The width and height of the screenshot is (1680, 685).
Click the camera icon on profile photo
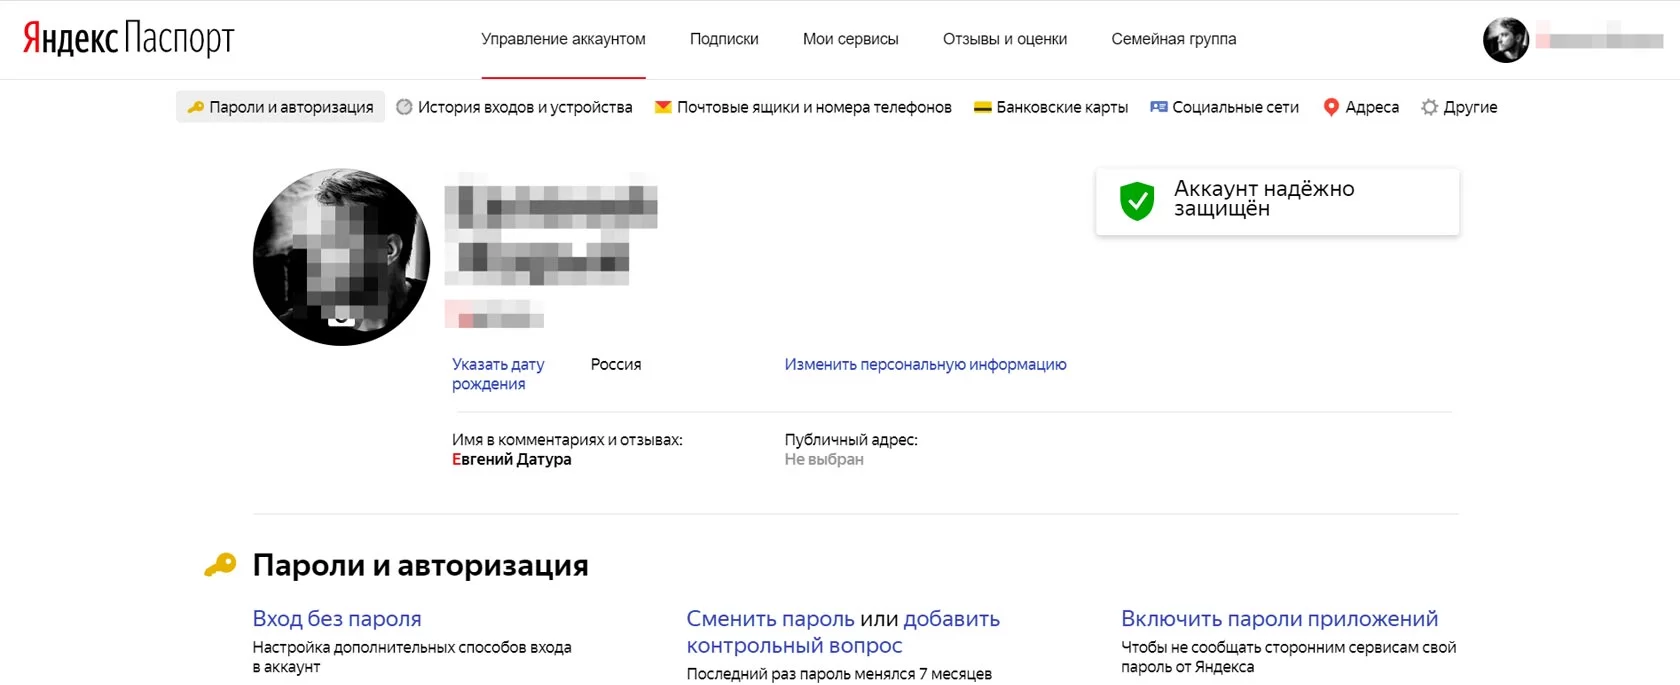[x=342, y=317]
